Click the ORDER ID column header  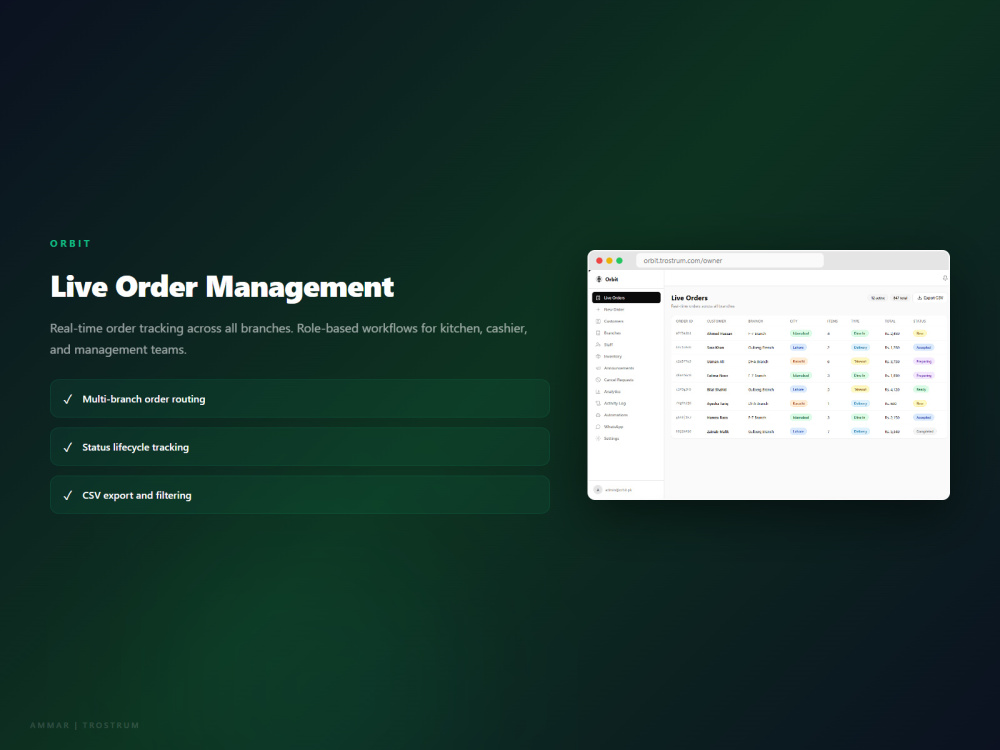point(684,321)
